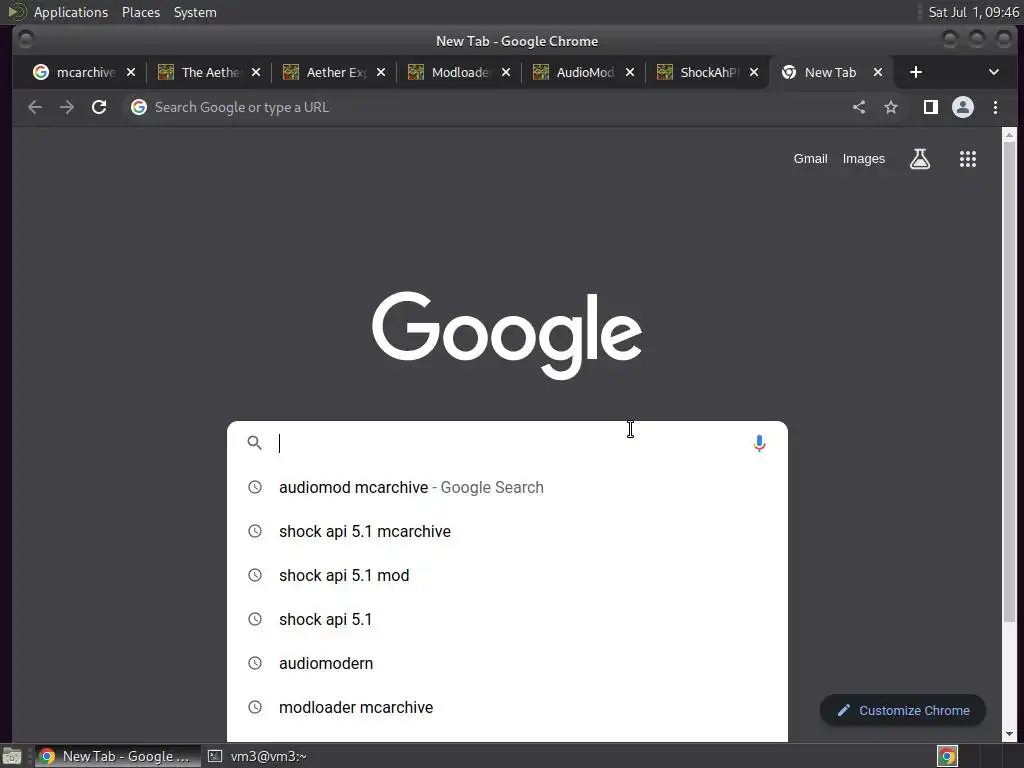Close the mcarchive tab
The width and height of the screenshot is (1024, 768).
pos(131,72)
